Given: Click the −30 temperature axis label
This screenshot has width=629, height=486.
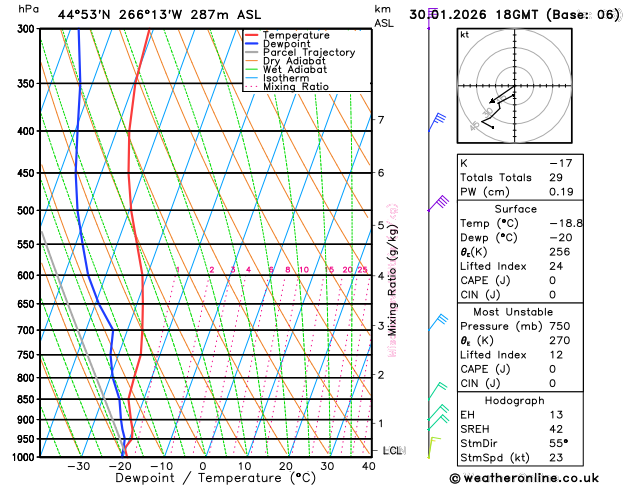Looking at the screenshot, I should point(78,466).
